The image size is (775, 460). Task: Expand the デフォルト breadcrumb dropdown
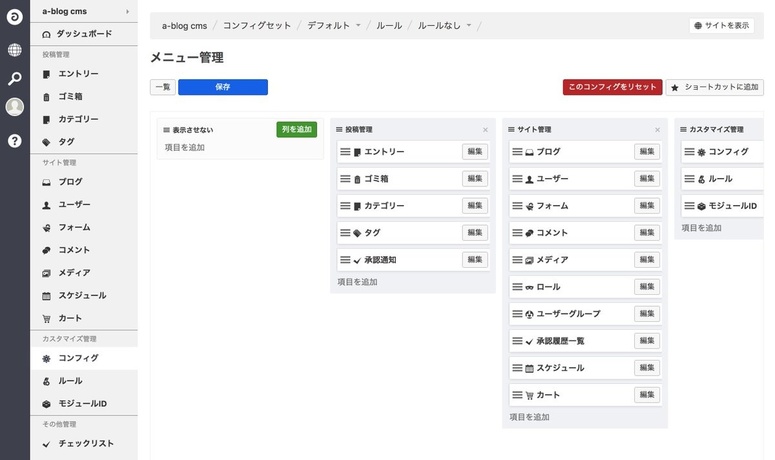(x=359, y=25)
